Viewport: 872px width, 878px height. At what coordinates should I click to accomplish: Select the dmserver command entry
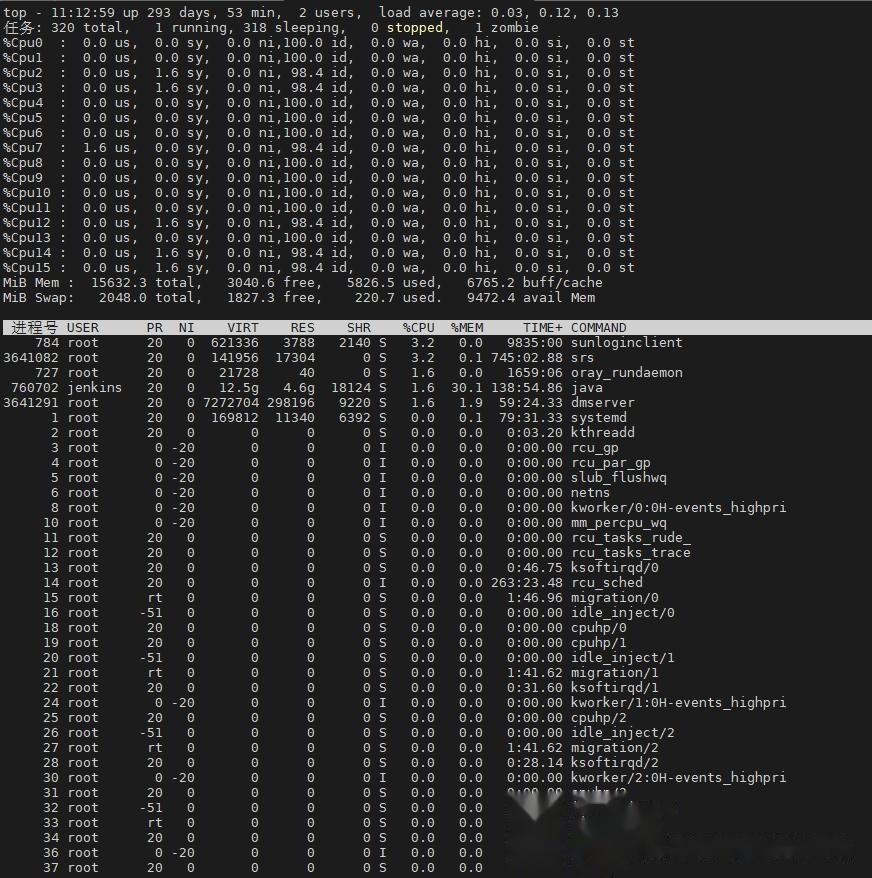point(602,403)
